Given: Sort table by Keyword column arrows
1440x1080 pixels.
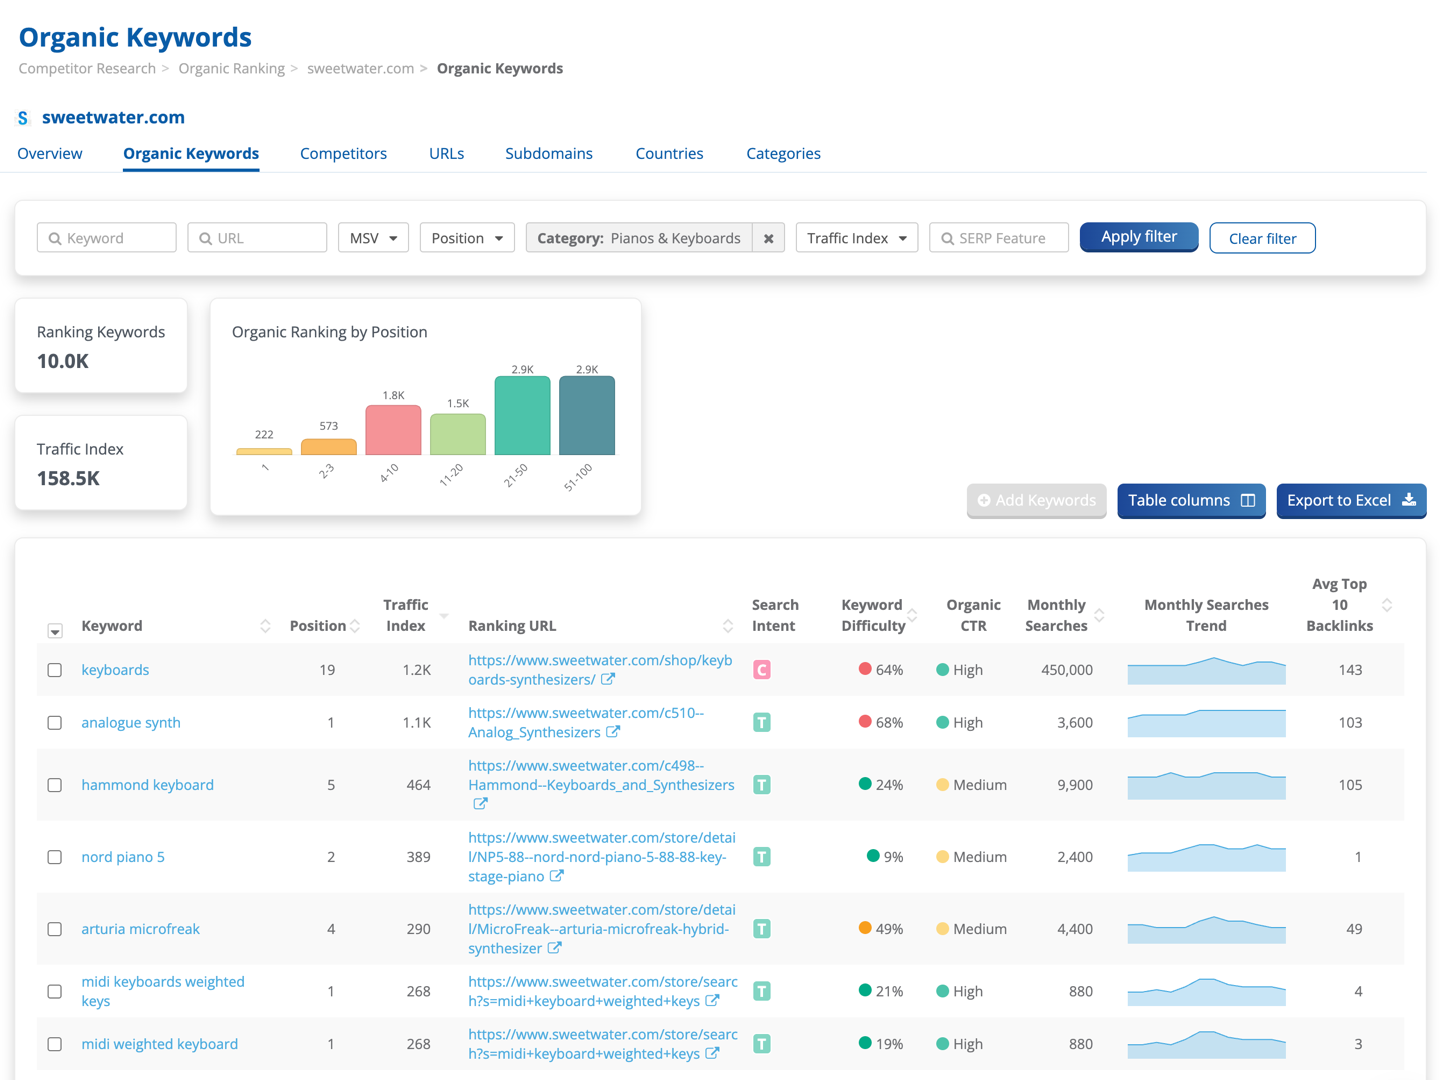Looking at the screenshot, I should (x=265, y=626).
